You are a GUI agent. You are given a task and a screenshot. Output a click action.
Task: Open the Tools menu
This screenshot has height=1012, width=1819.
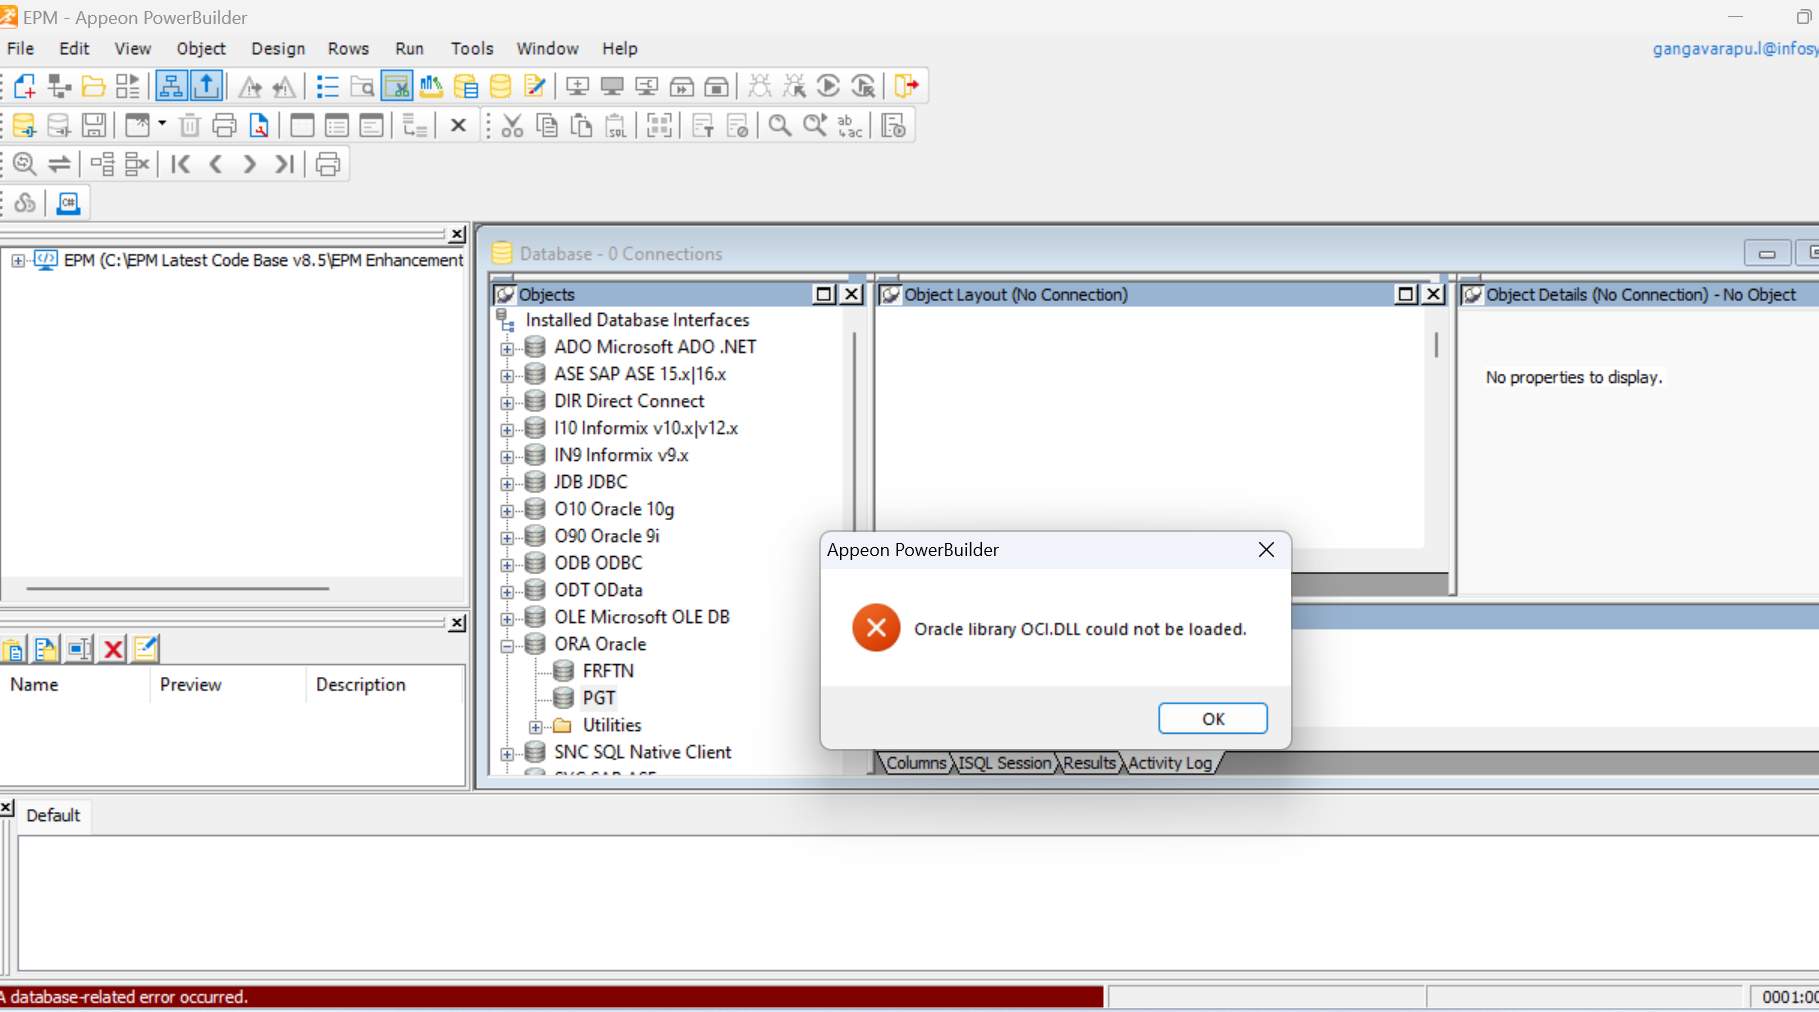(471, 49)
